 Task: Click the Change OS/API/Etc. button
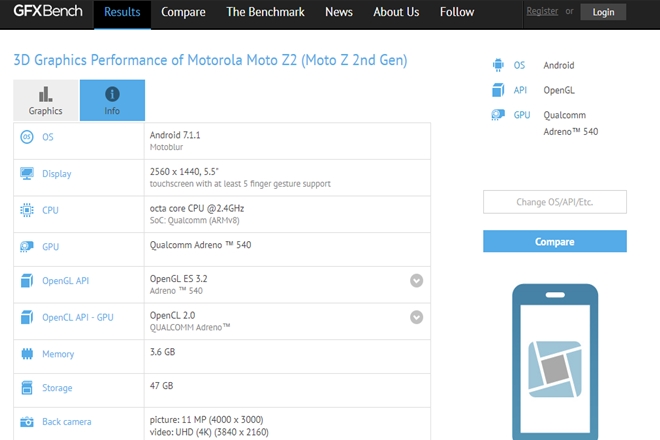[x=555, y=202]
